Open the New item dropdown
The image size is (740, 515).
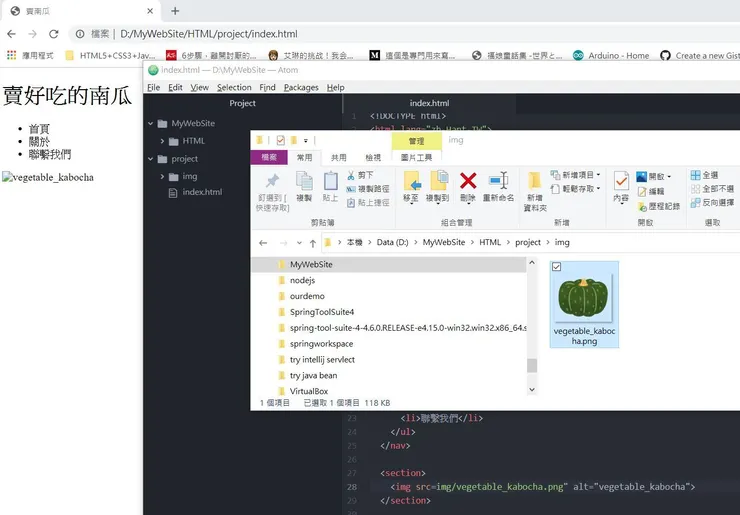pos(575,175)
